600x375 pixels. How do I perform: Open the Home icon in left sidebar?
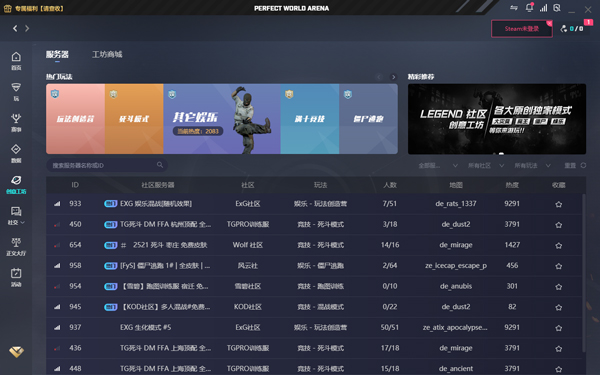(16, 57)
